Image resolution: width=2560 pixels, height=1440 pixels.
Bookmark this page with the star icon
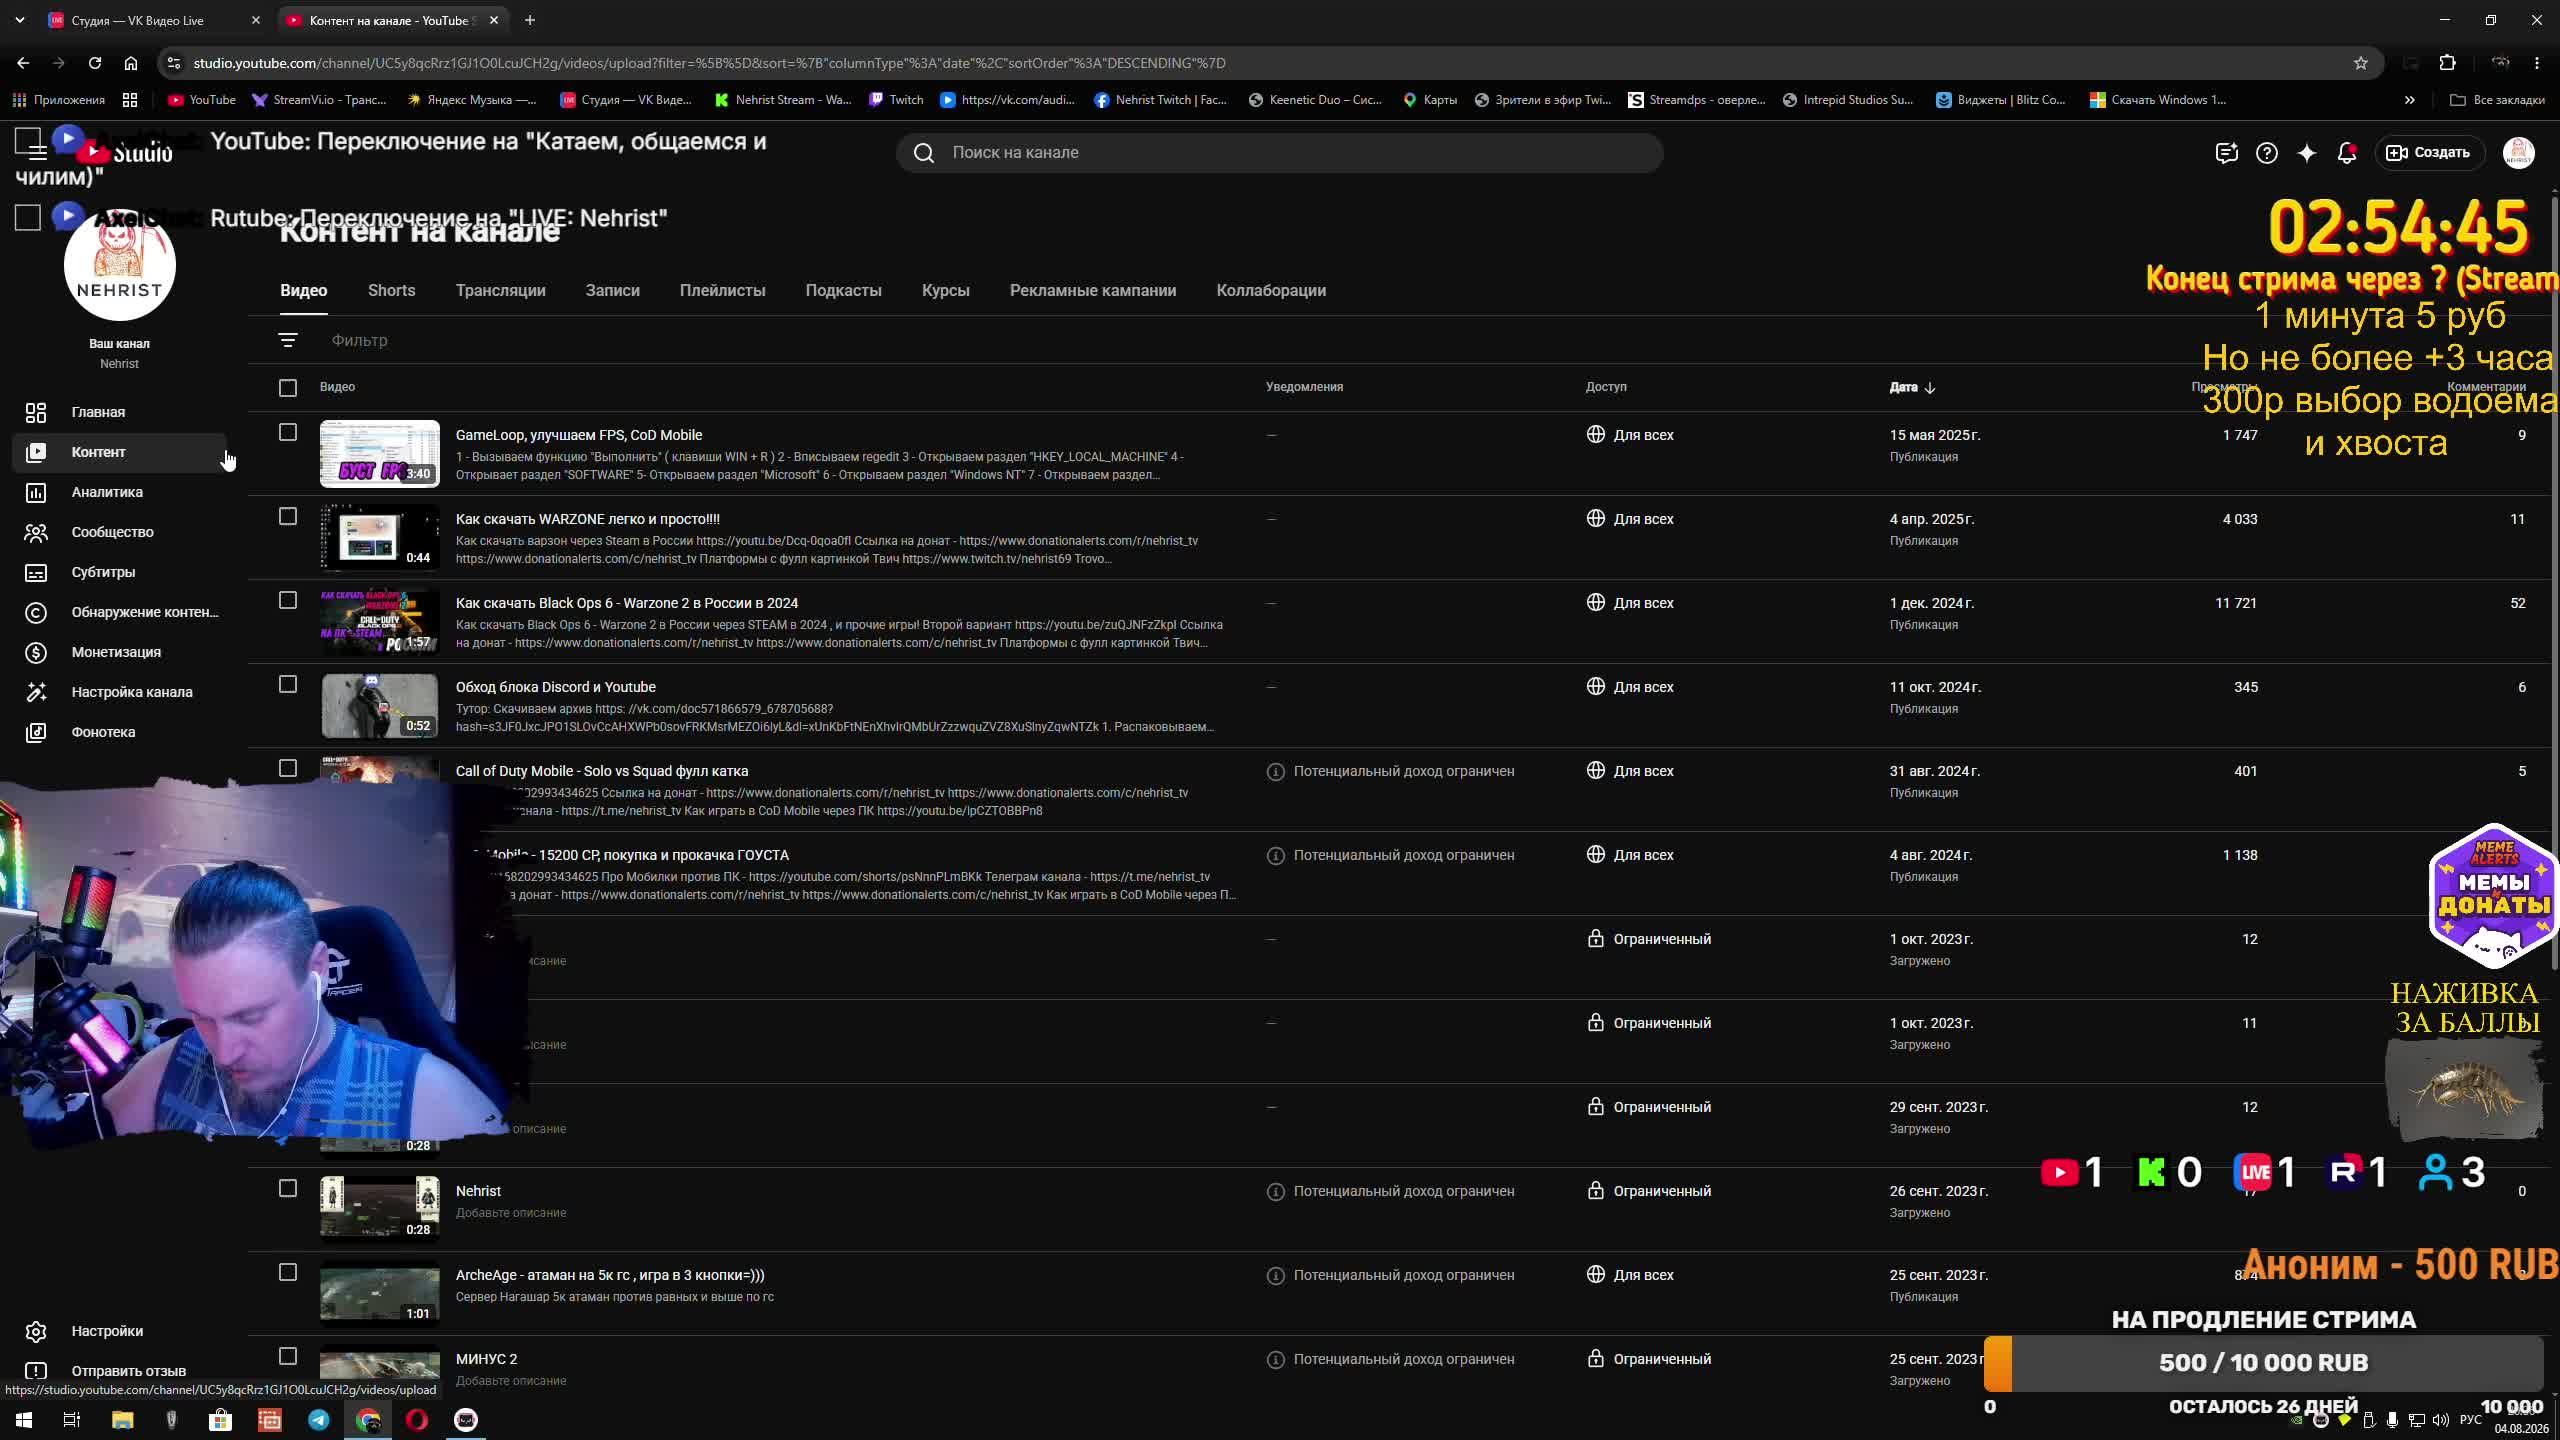(2361, 63)
